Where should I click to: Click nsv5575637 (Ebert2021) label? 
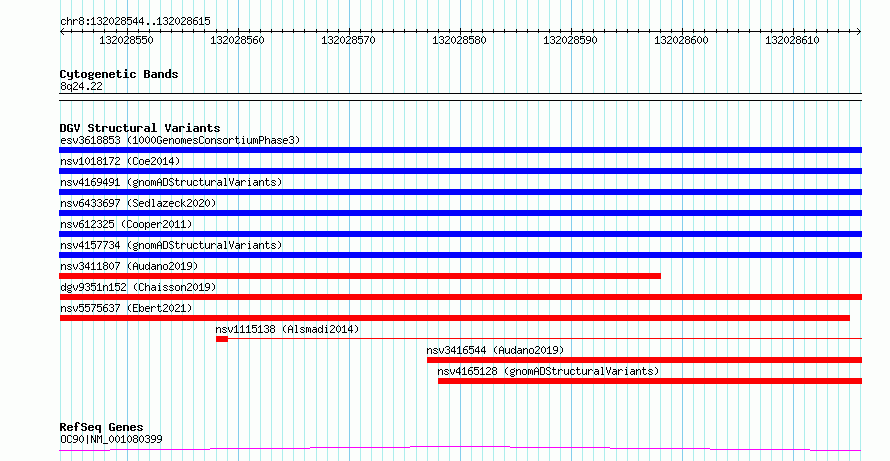point(126,308)
